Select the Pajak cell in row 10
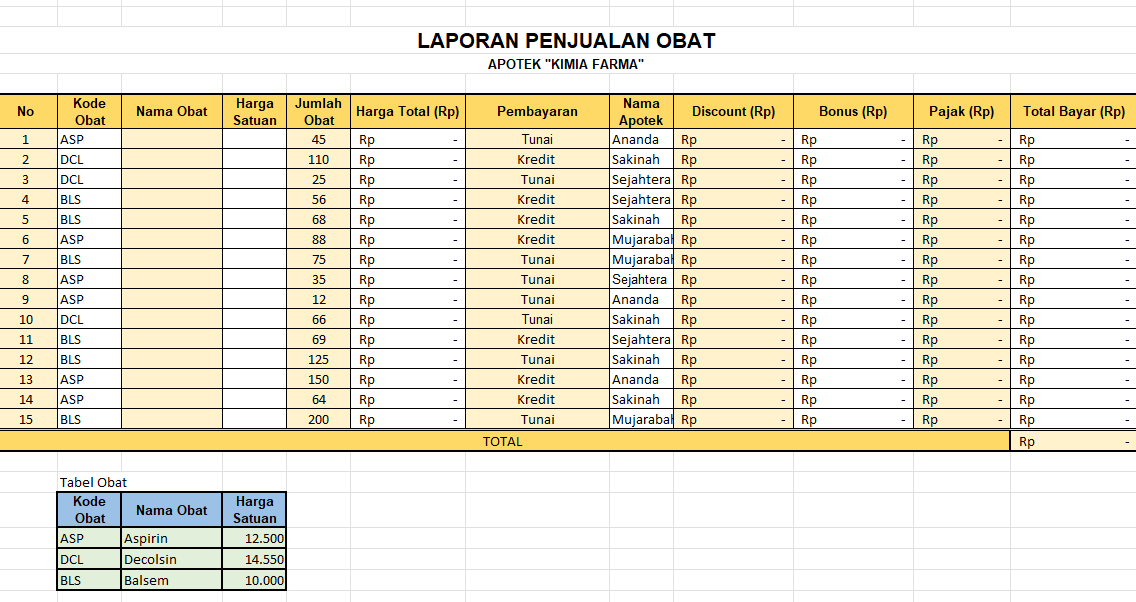The width and height of the screenshot is (1136, 602). [x=961, y=319]
